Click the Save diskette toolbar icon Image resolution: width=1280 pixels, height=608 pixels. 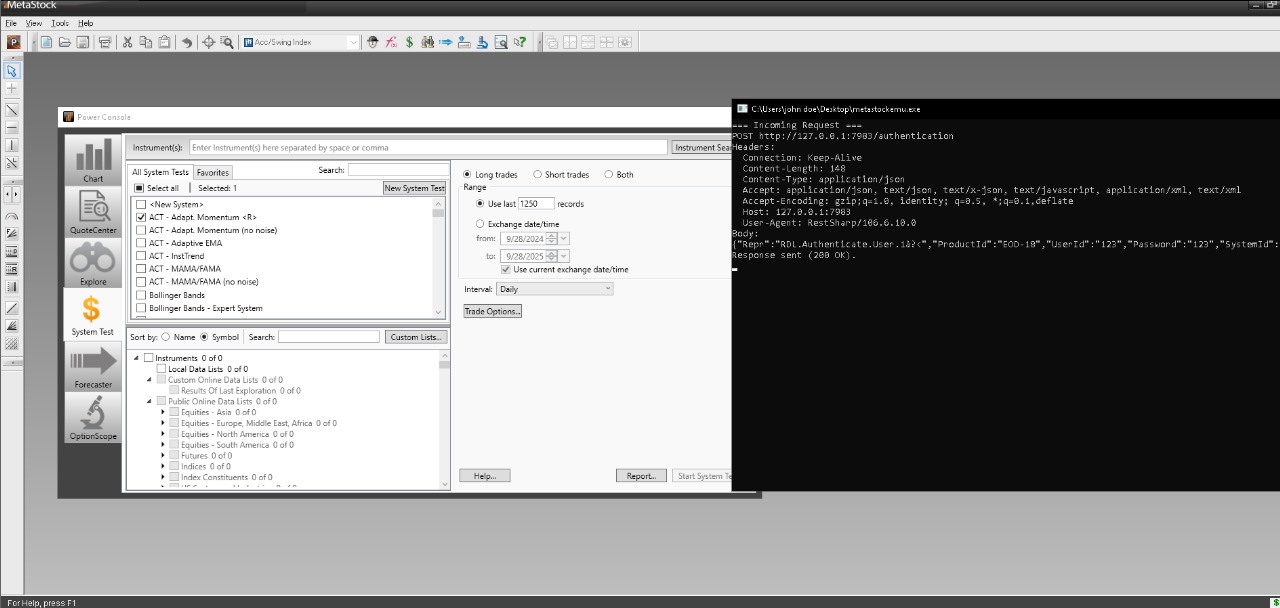[x=82, y=42]
